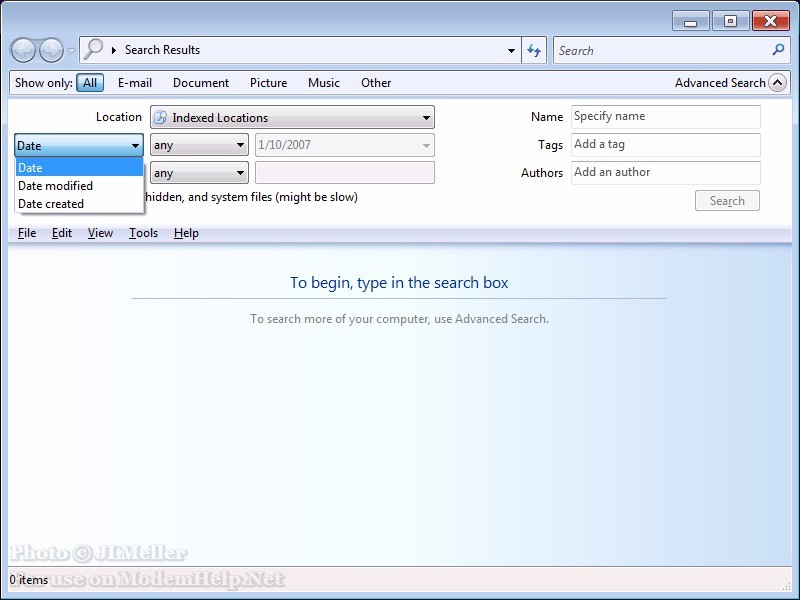
Task: Open the Tools menu
Action: (143, 233)
